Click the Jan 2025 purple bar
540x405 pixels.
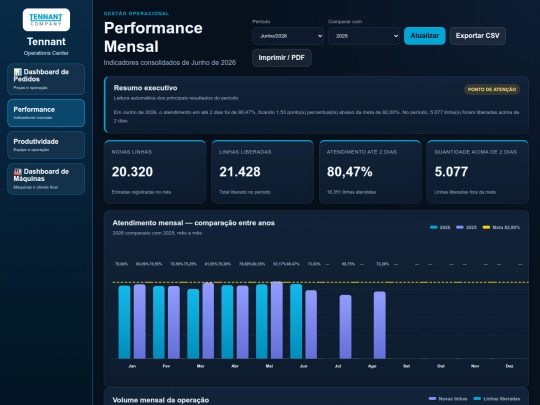tap(139, 321)
